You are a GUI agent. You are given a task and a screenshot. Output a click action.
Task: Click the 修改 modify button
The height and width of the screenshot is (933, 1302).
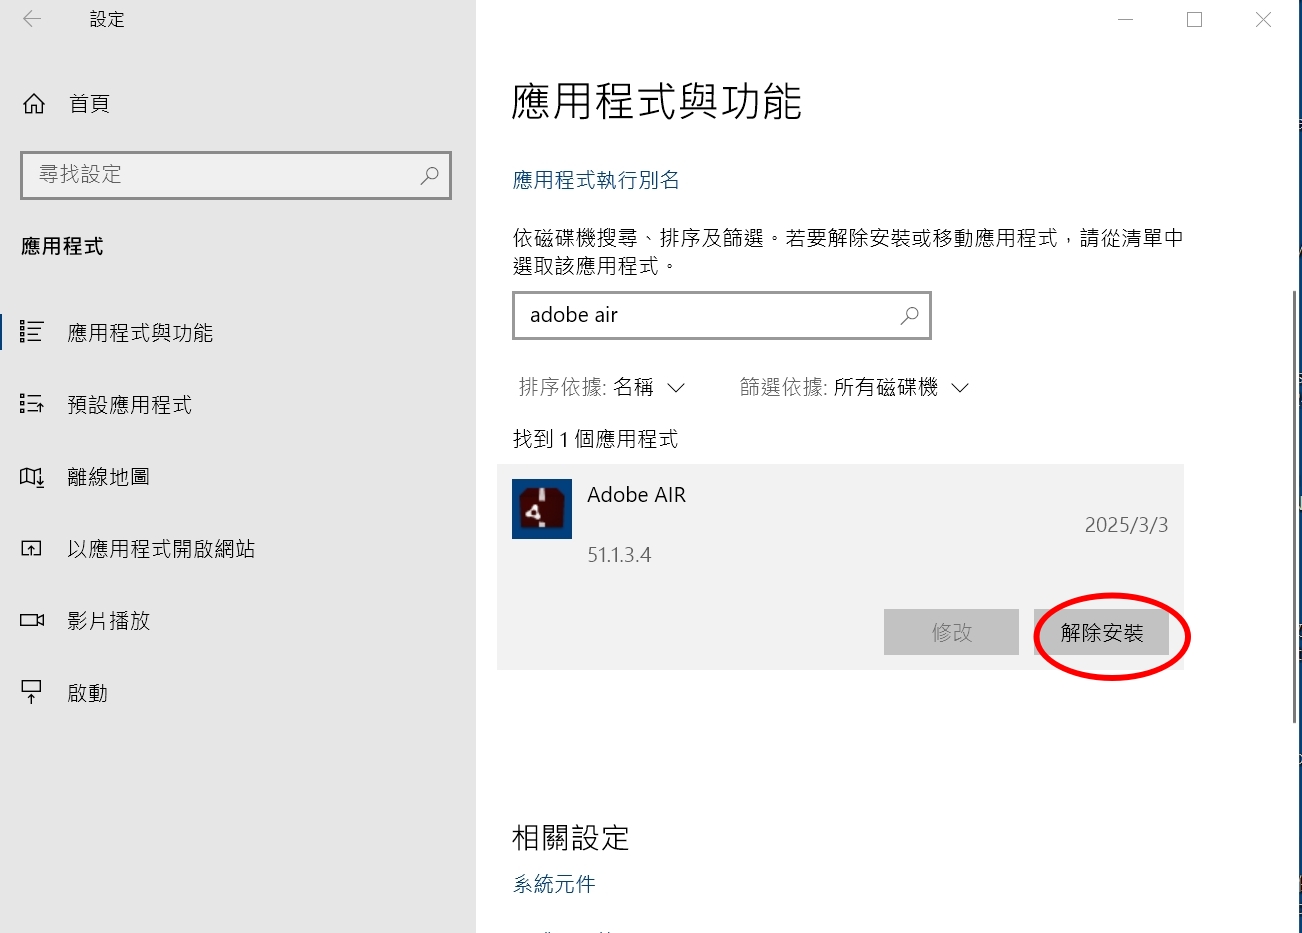point(951,632)
